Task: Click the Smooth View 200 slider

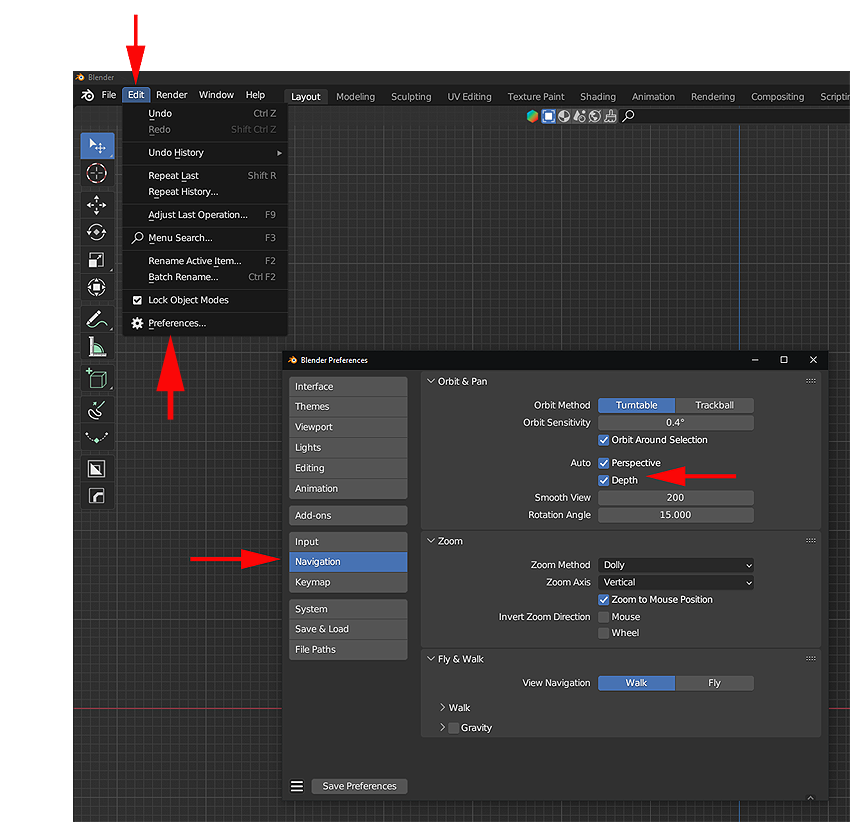Action: click(675, 498)
